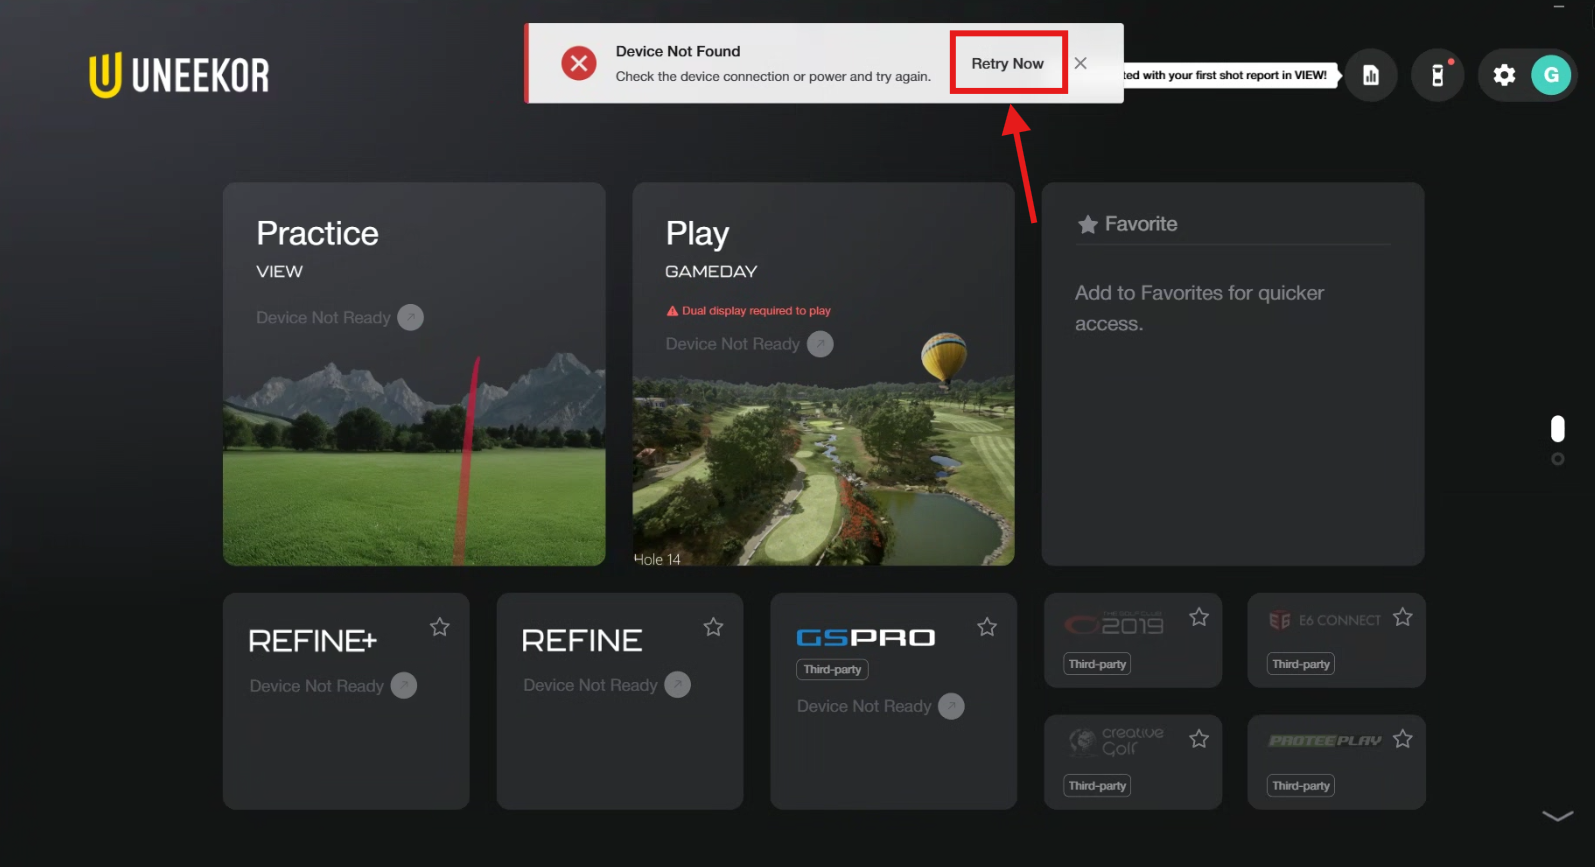Click the Retry Now button

click(x=1008, y=63)
